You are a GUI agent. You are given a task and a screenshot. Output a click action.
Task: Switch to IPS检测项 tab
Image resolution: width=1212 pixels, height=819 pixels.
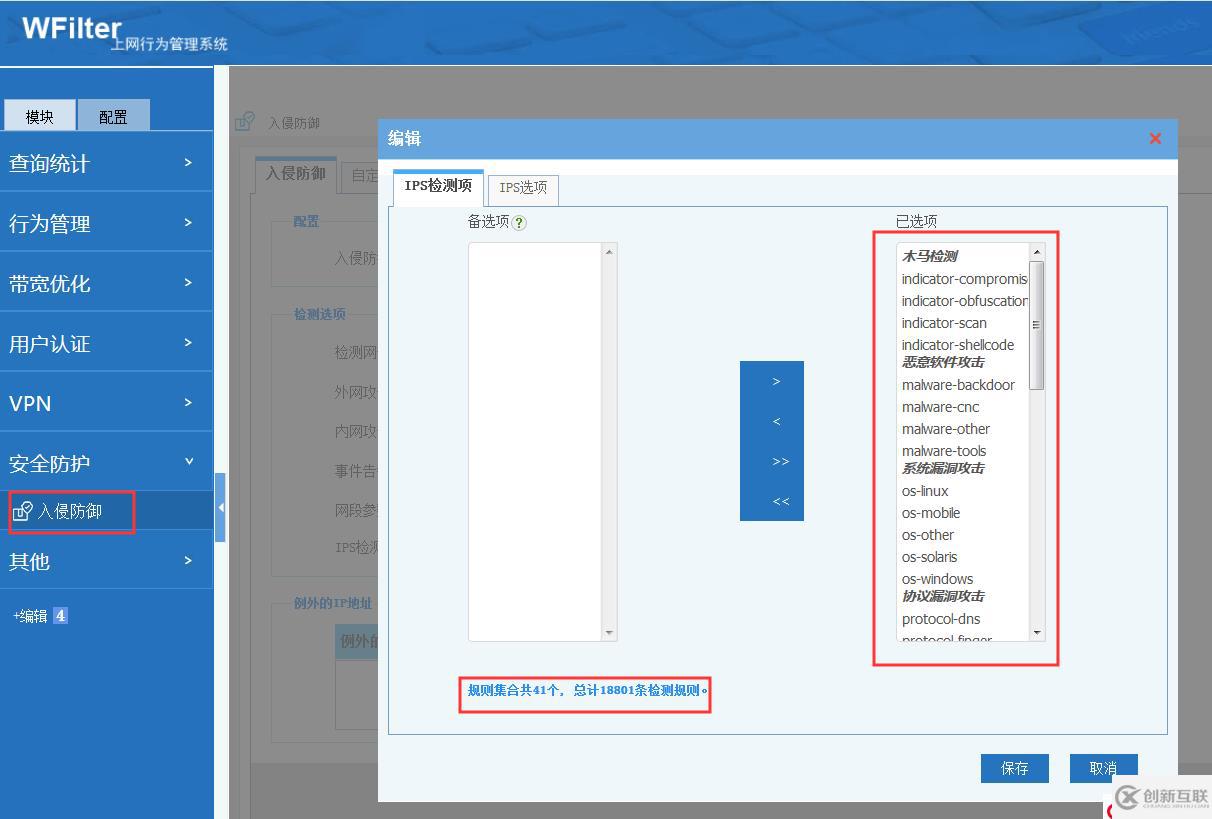pos(438,187)
